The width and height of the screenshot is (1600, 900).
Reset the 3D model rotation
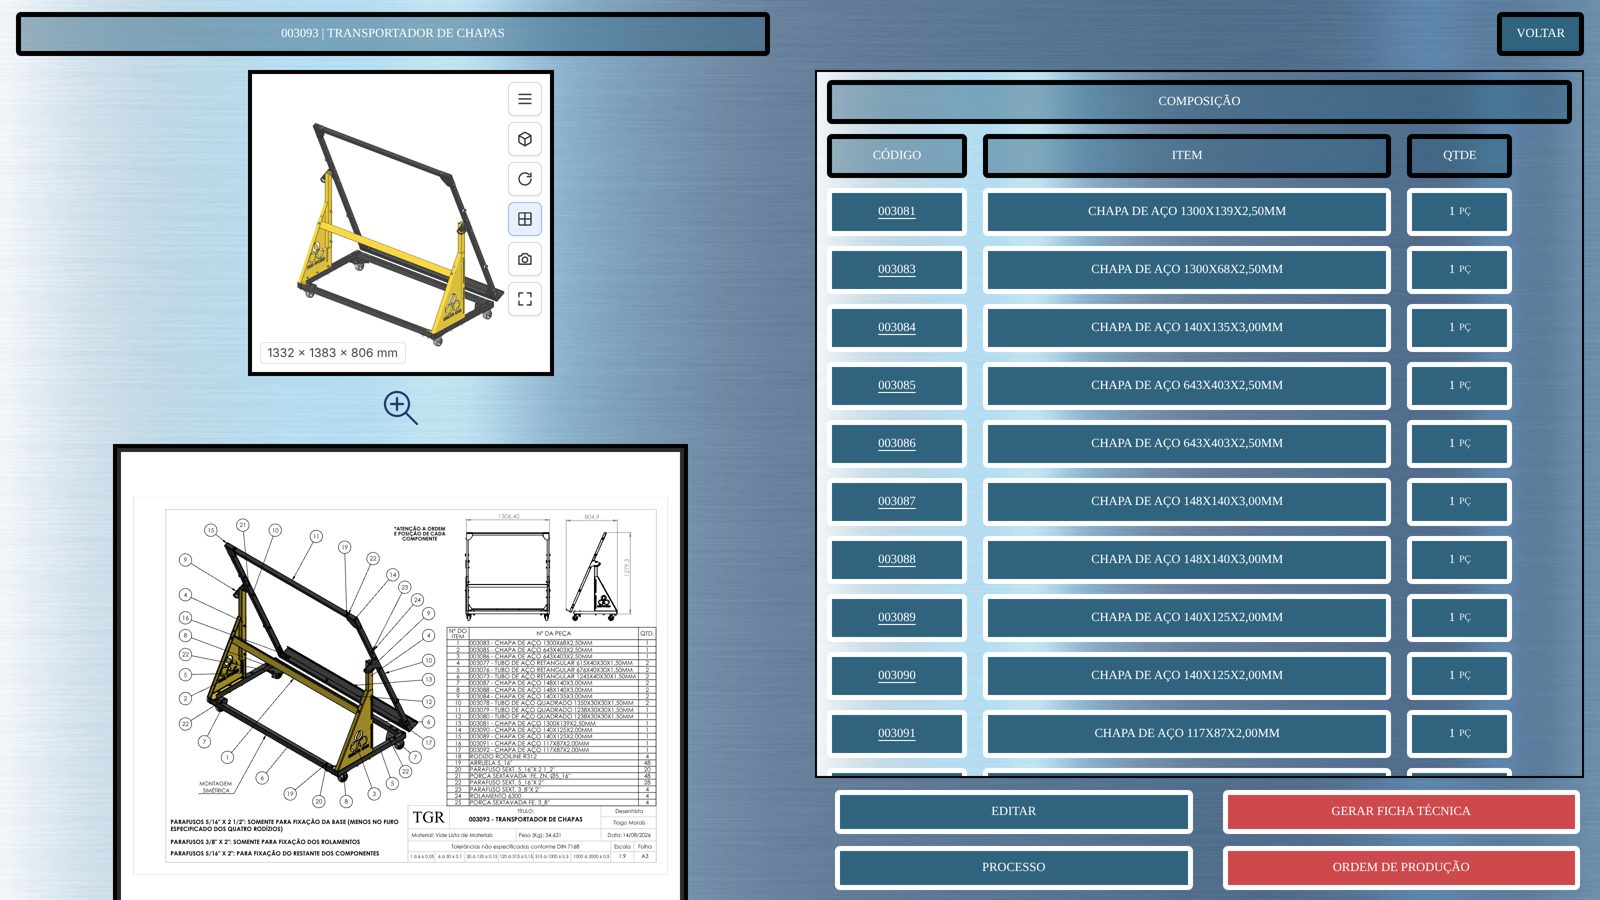(x=525, y=179)
